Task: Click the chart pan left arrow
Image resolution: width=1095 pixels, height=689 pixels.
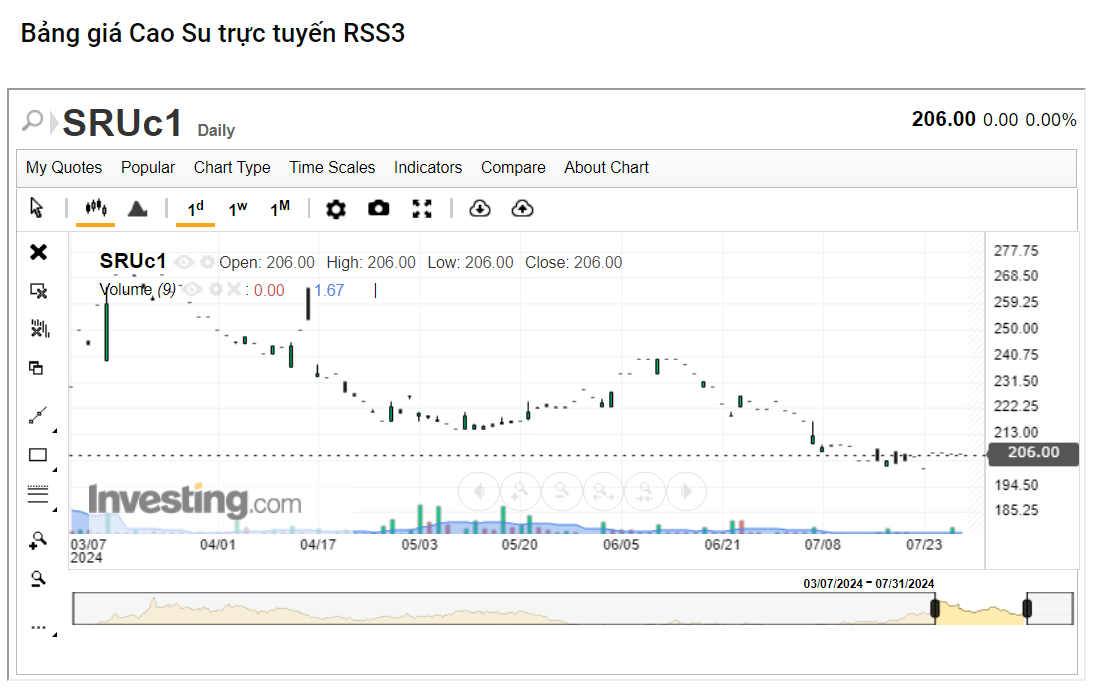Action: tap(478, 491)
